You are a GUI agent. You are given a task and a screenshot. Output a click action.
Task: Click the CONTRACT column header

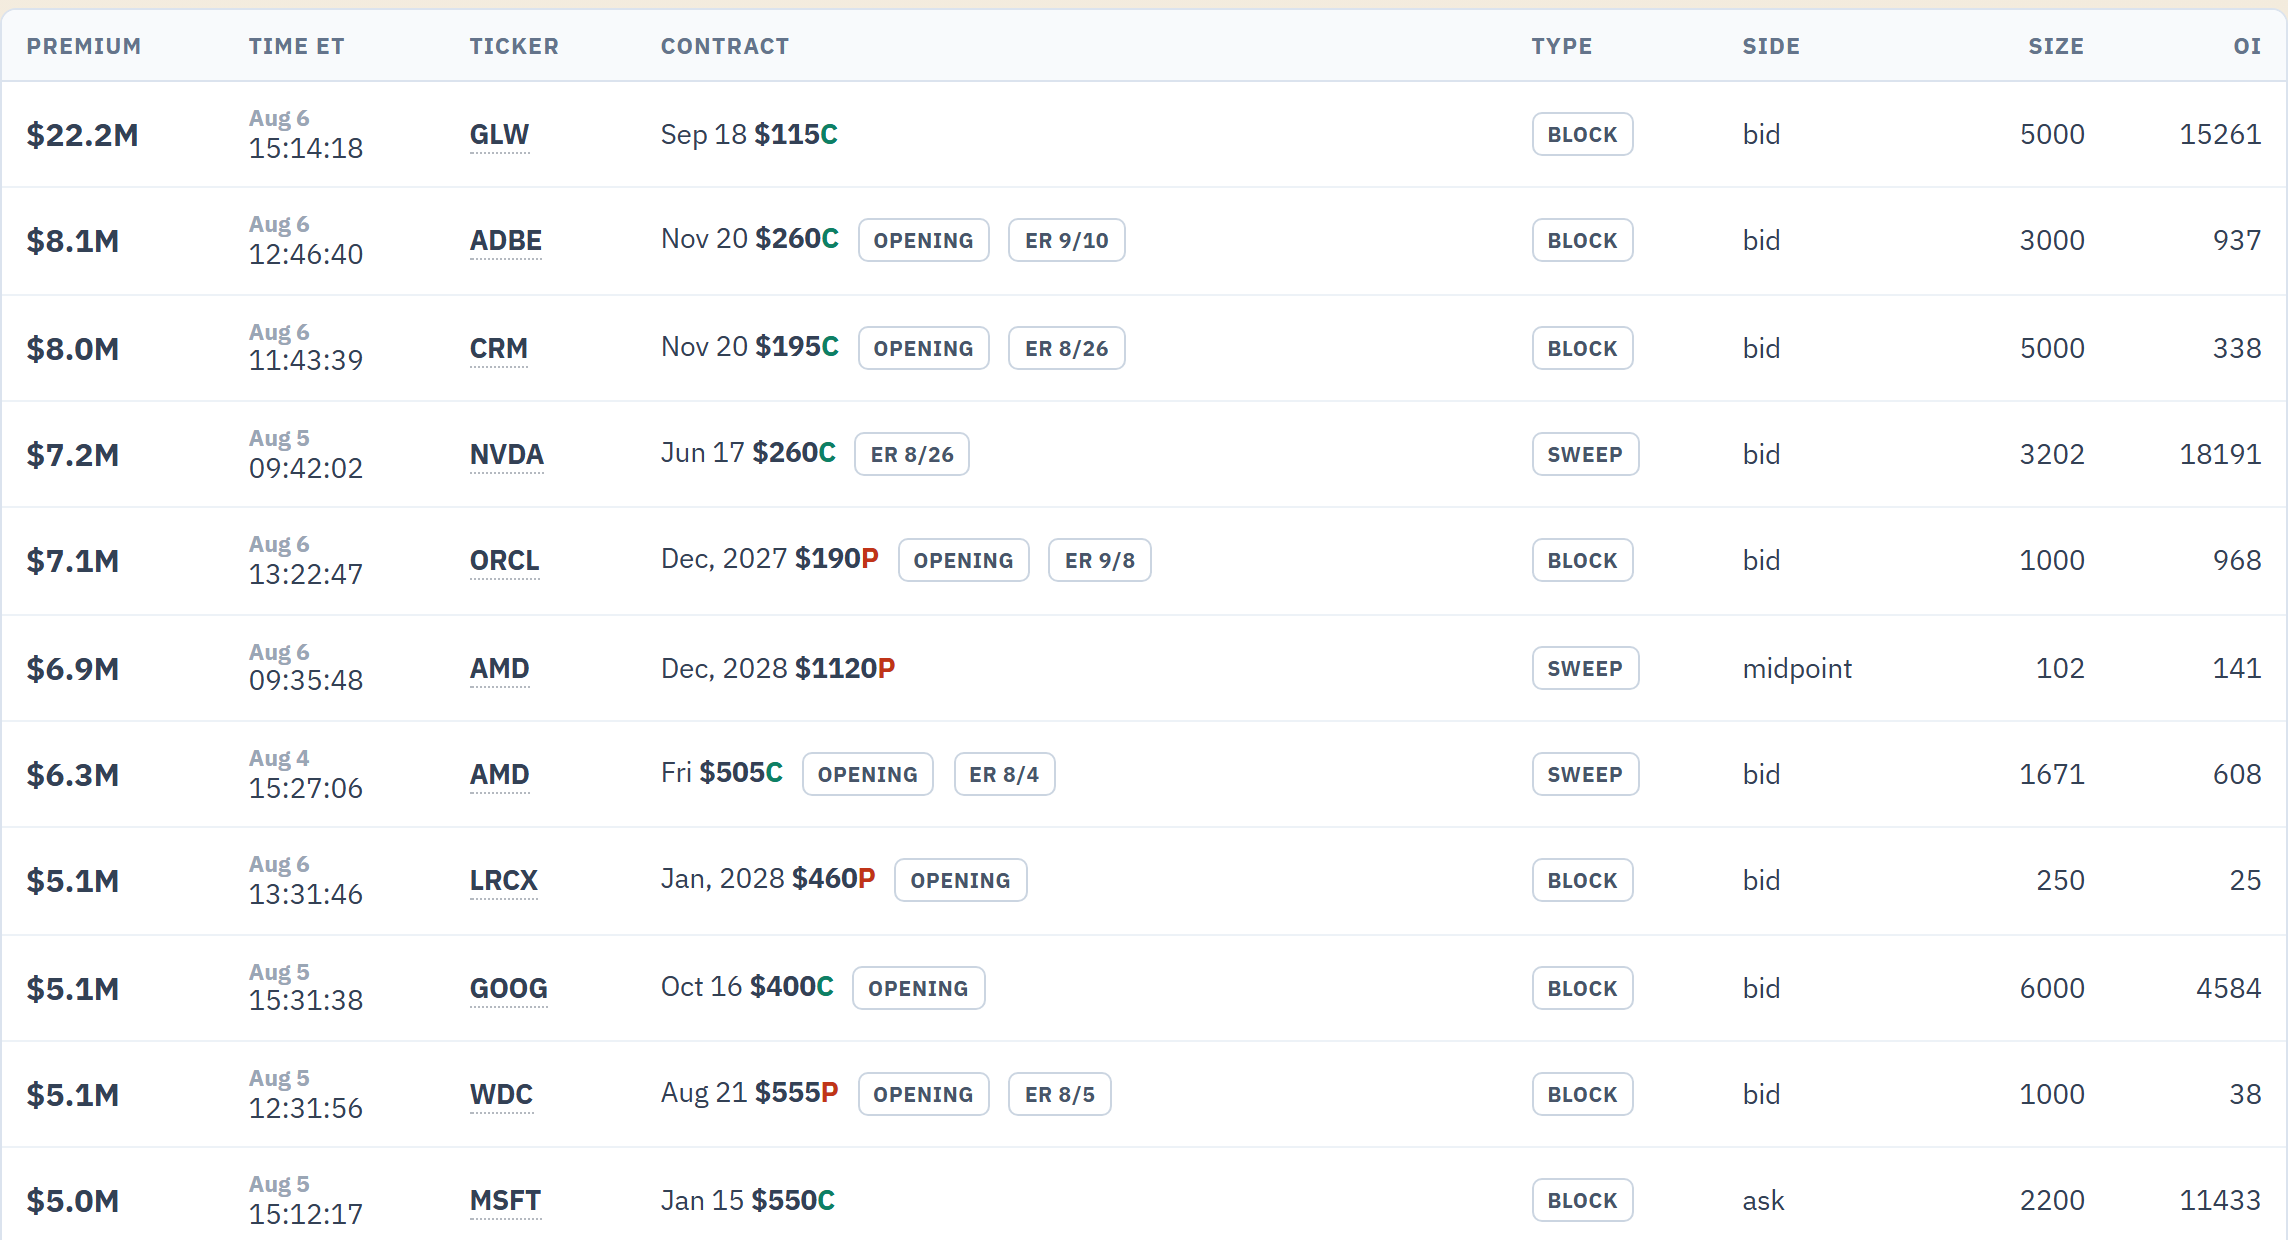click(x=725, y=46)
